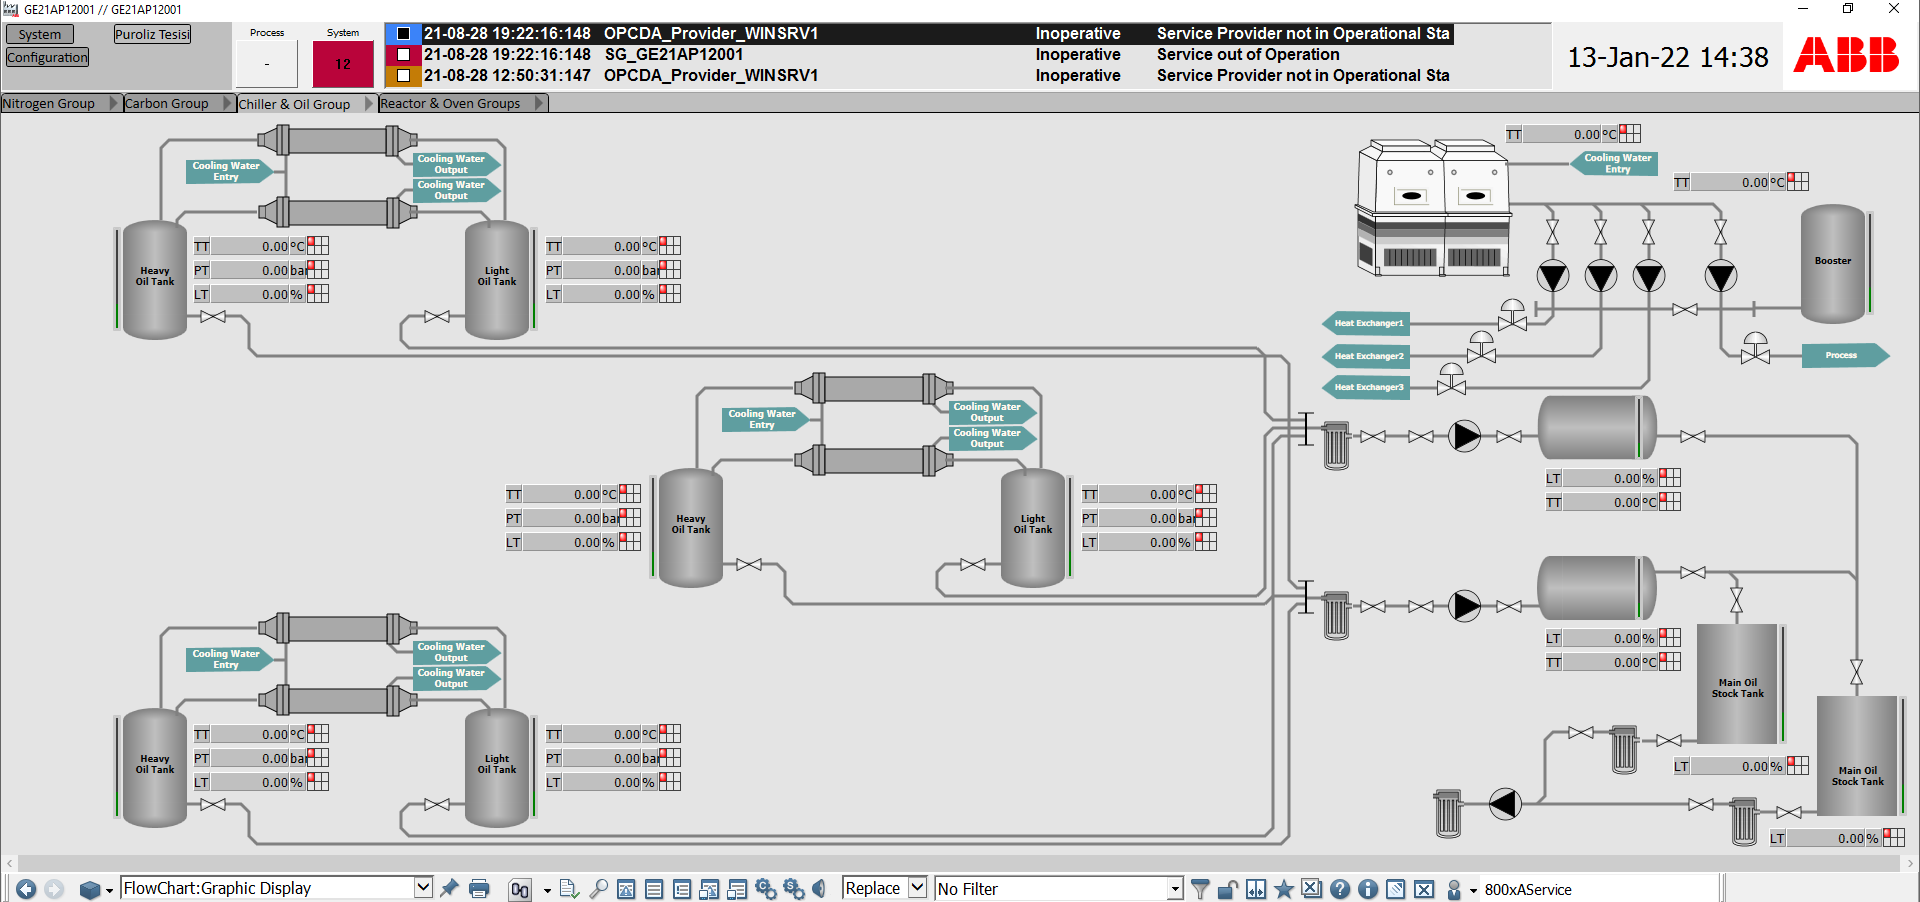Image resolution: width=1920 pixels, height=902 pixels.
Task: Click the funnel filter icon
Action: pos(1200,888)
